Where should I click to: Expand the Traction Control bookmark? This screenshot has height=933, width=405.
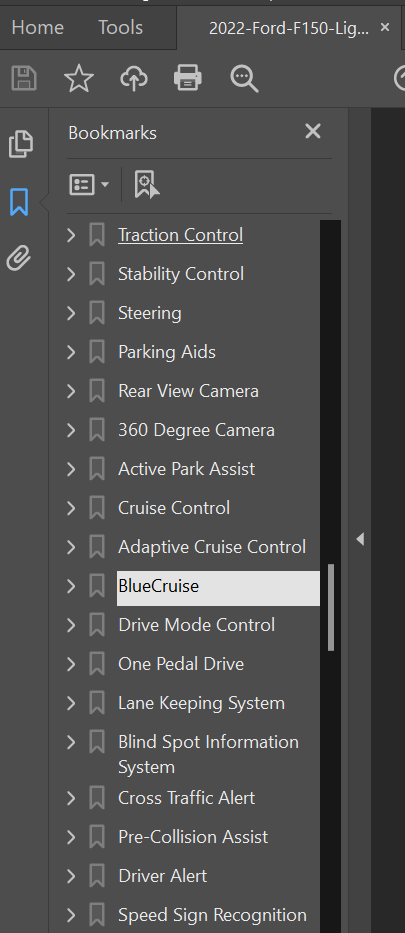(x=71, y=235)
